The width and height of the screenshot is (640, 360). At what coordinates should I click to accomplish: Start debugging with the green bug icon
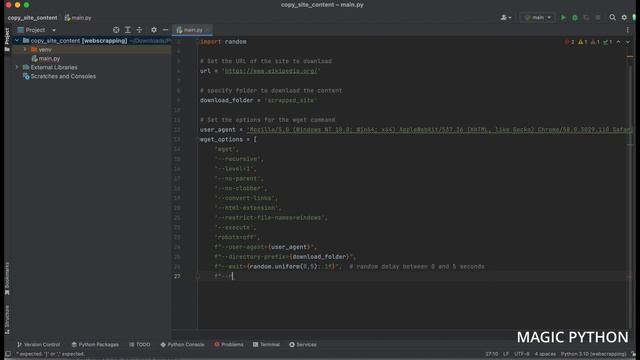pyautogui.click(x=575, y=18)
